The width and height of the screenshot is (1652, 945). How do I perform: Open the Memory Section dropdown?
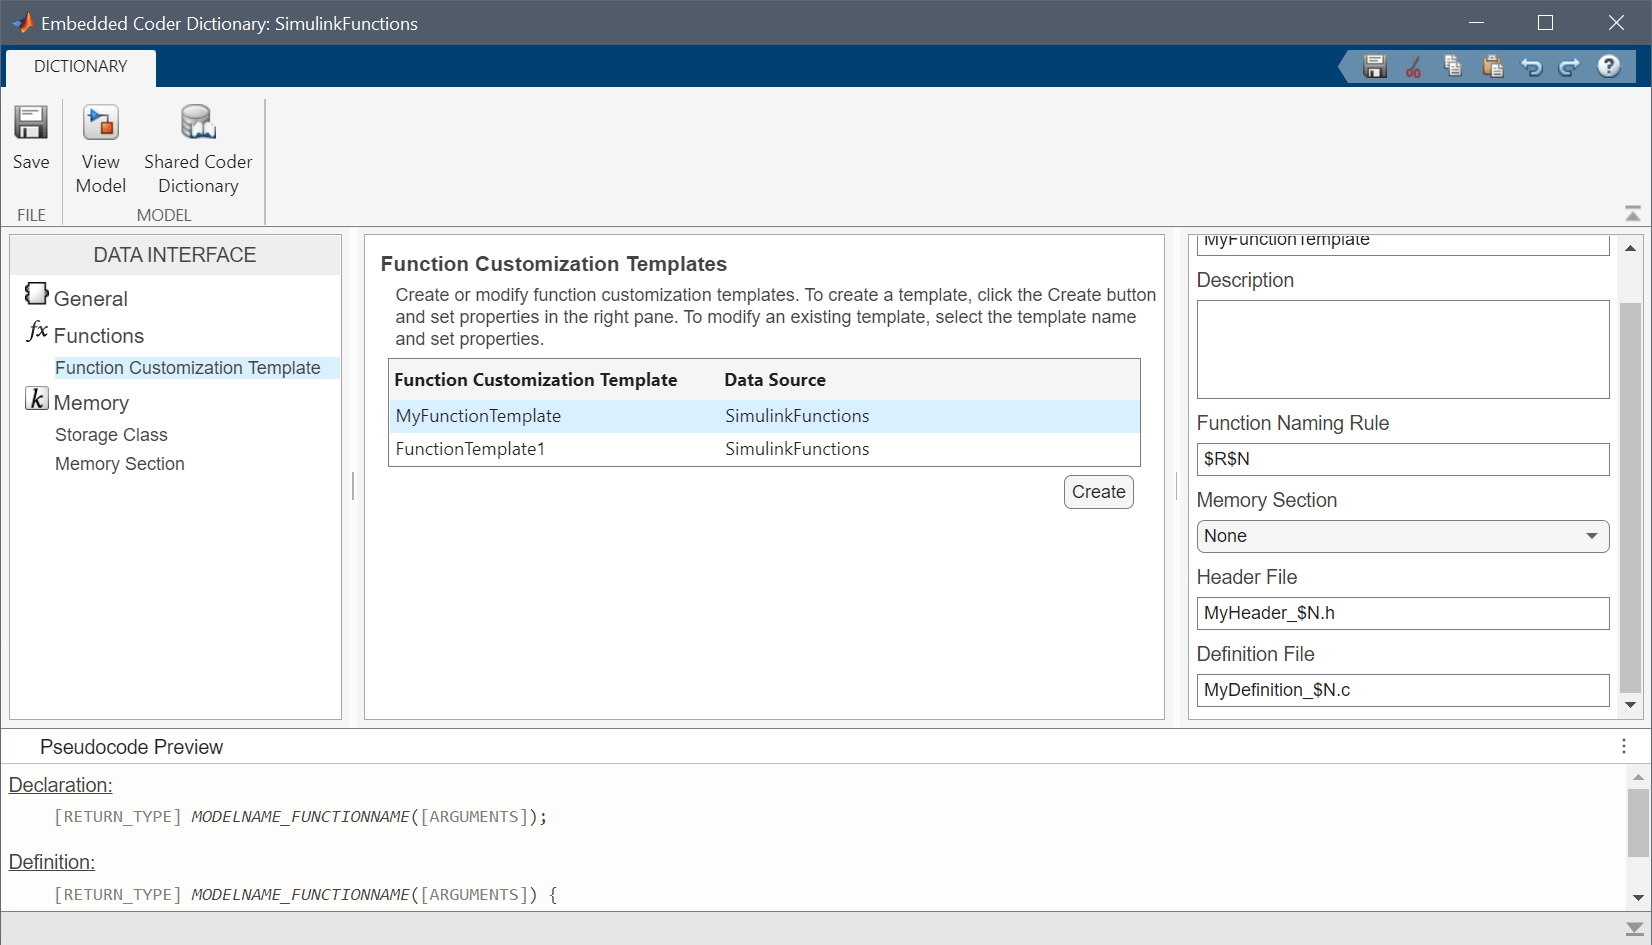pos(1402,536)
